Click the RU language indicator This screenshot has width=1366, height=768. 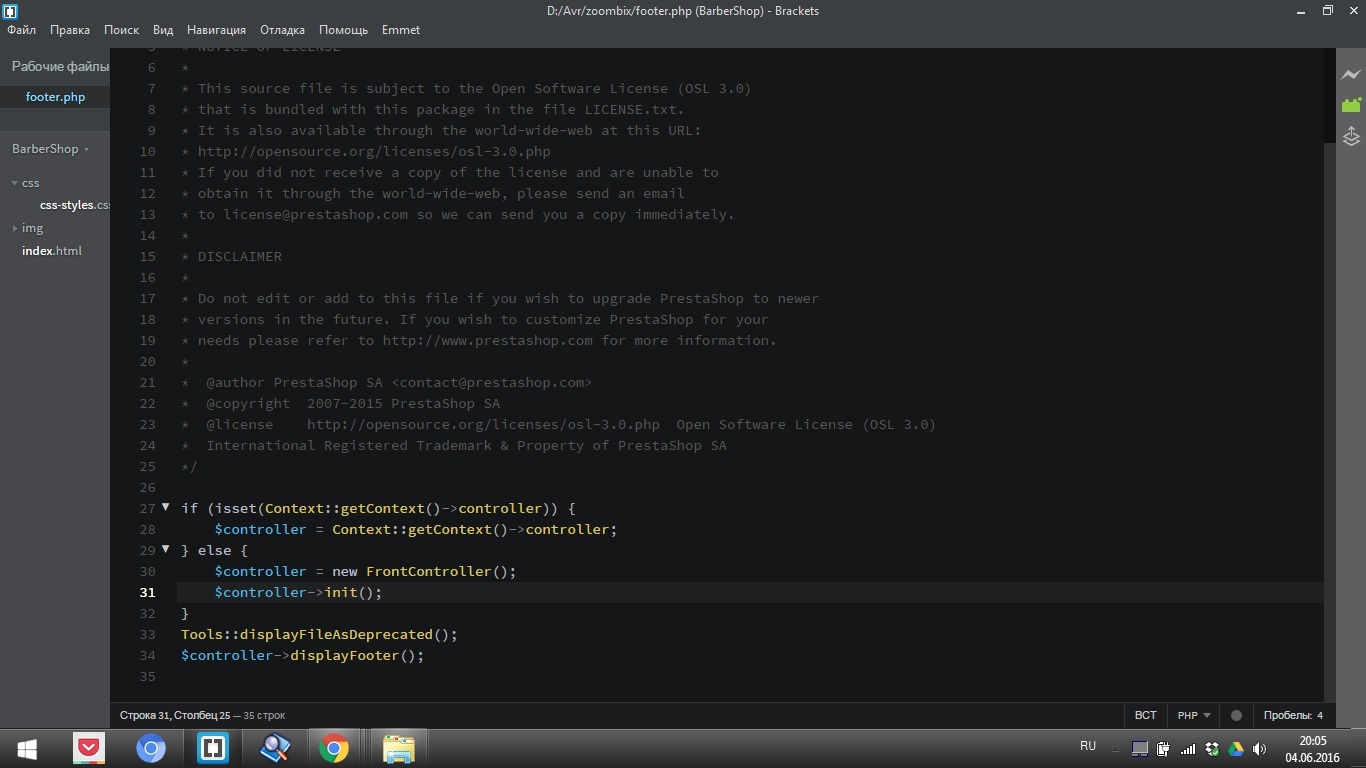tap(1088, 746)
